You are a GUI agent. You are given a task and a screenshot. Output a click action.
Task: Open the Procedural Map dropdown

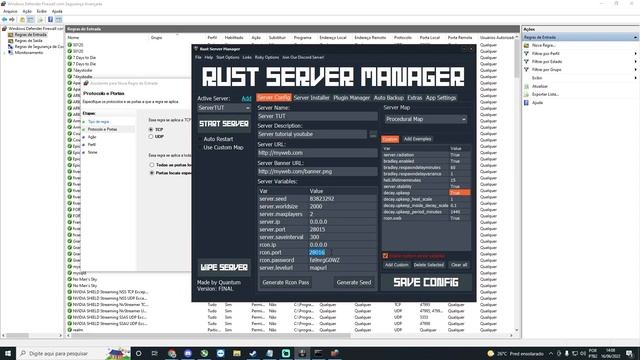point(426,119)
